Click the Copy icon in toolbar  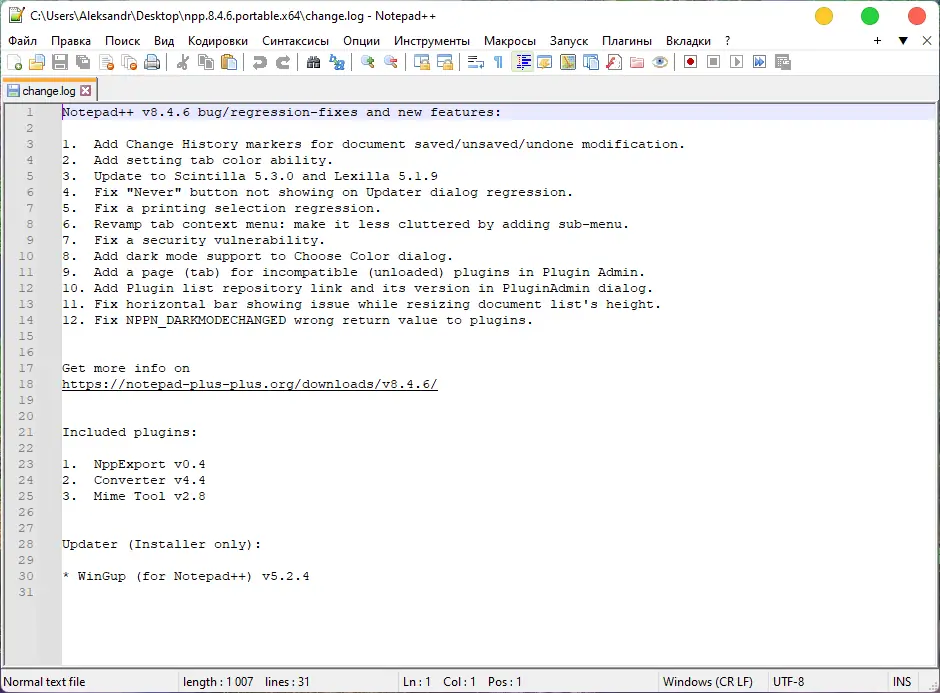coord(206,62)
